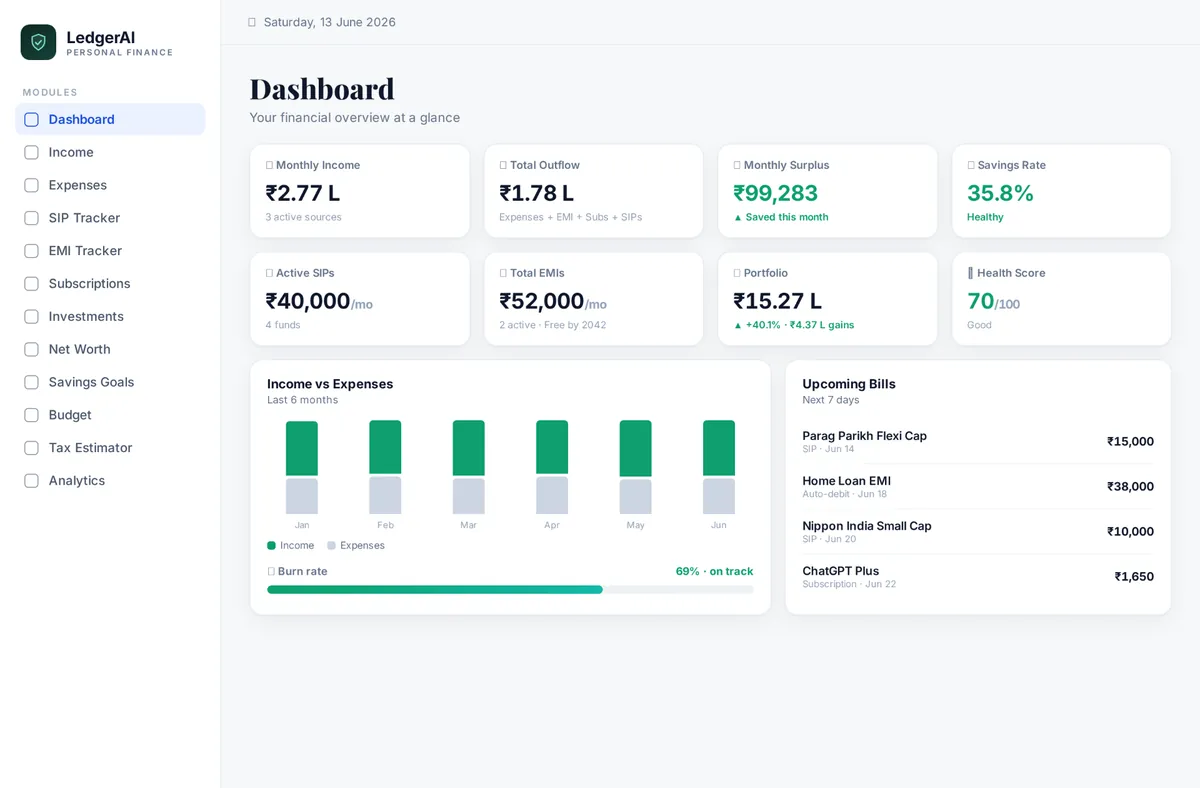Select the Home Loan EMI bill
Image resolution: width=1200 pixels, height=788 pixels.
tap(978, 486)
